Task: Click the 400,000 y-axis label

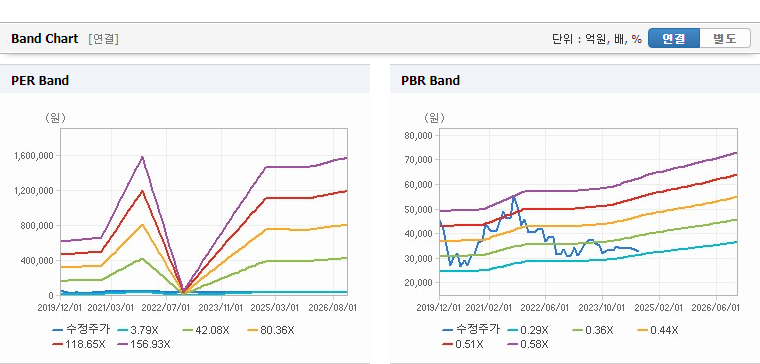Action: [38, 260]
